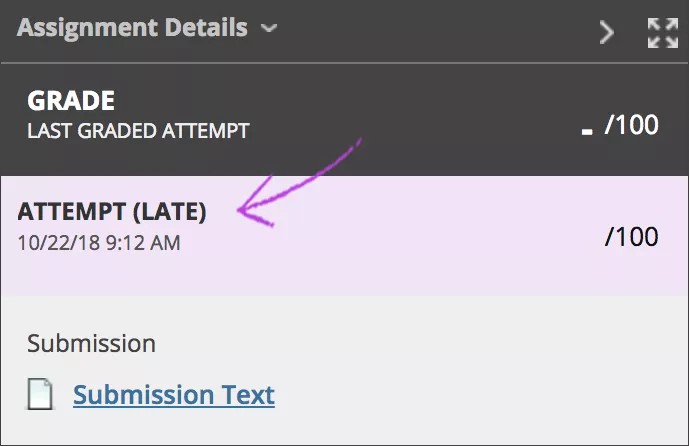Click the /100 total in the GRADE row
Viewport: 689px width, 446px height.
pos(632,126)
